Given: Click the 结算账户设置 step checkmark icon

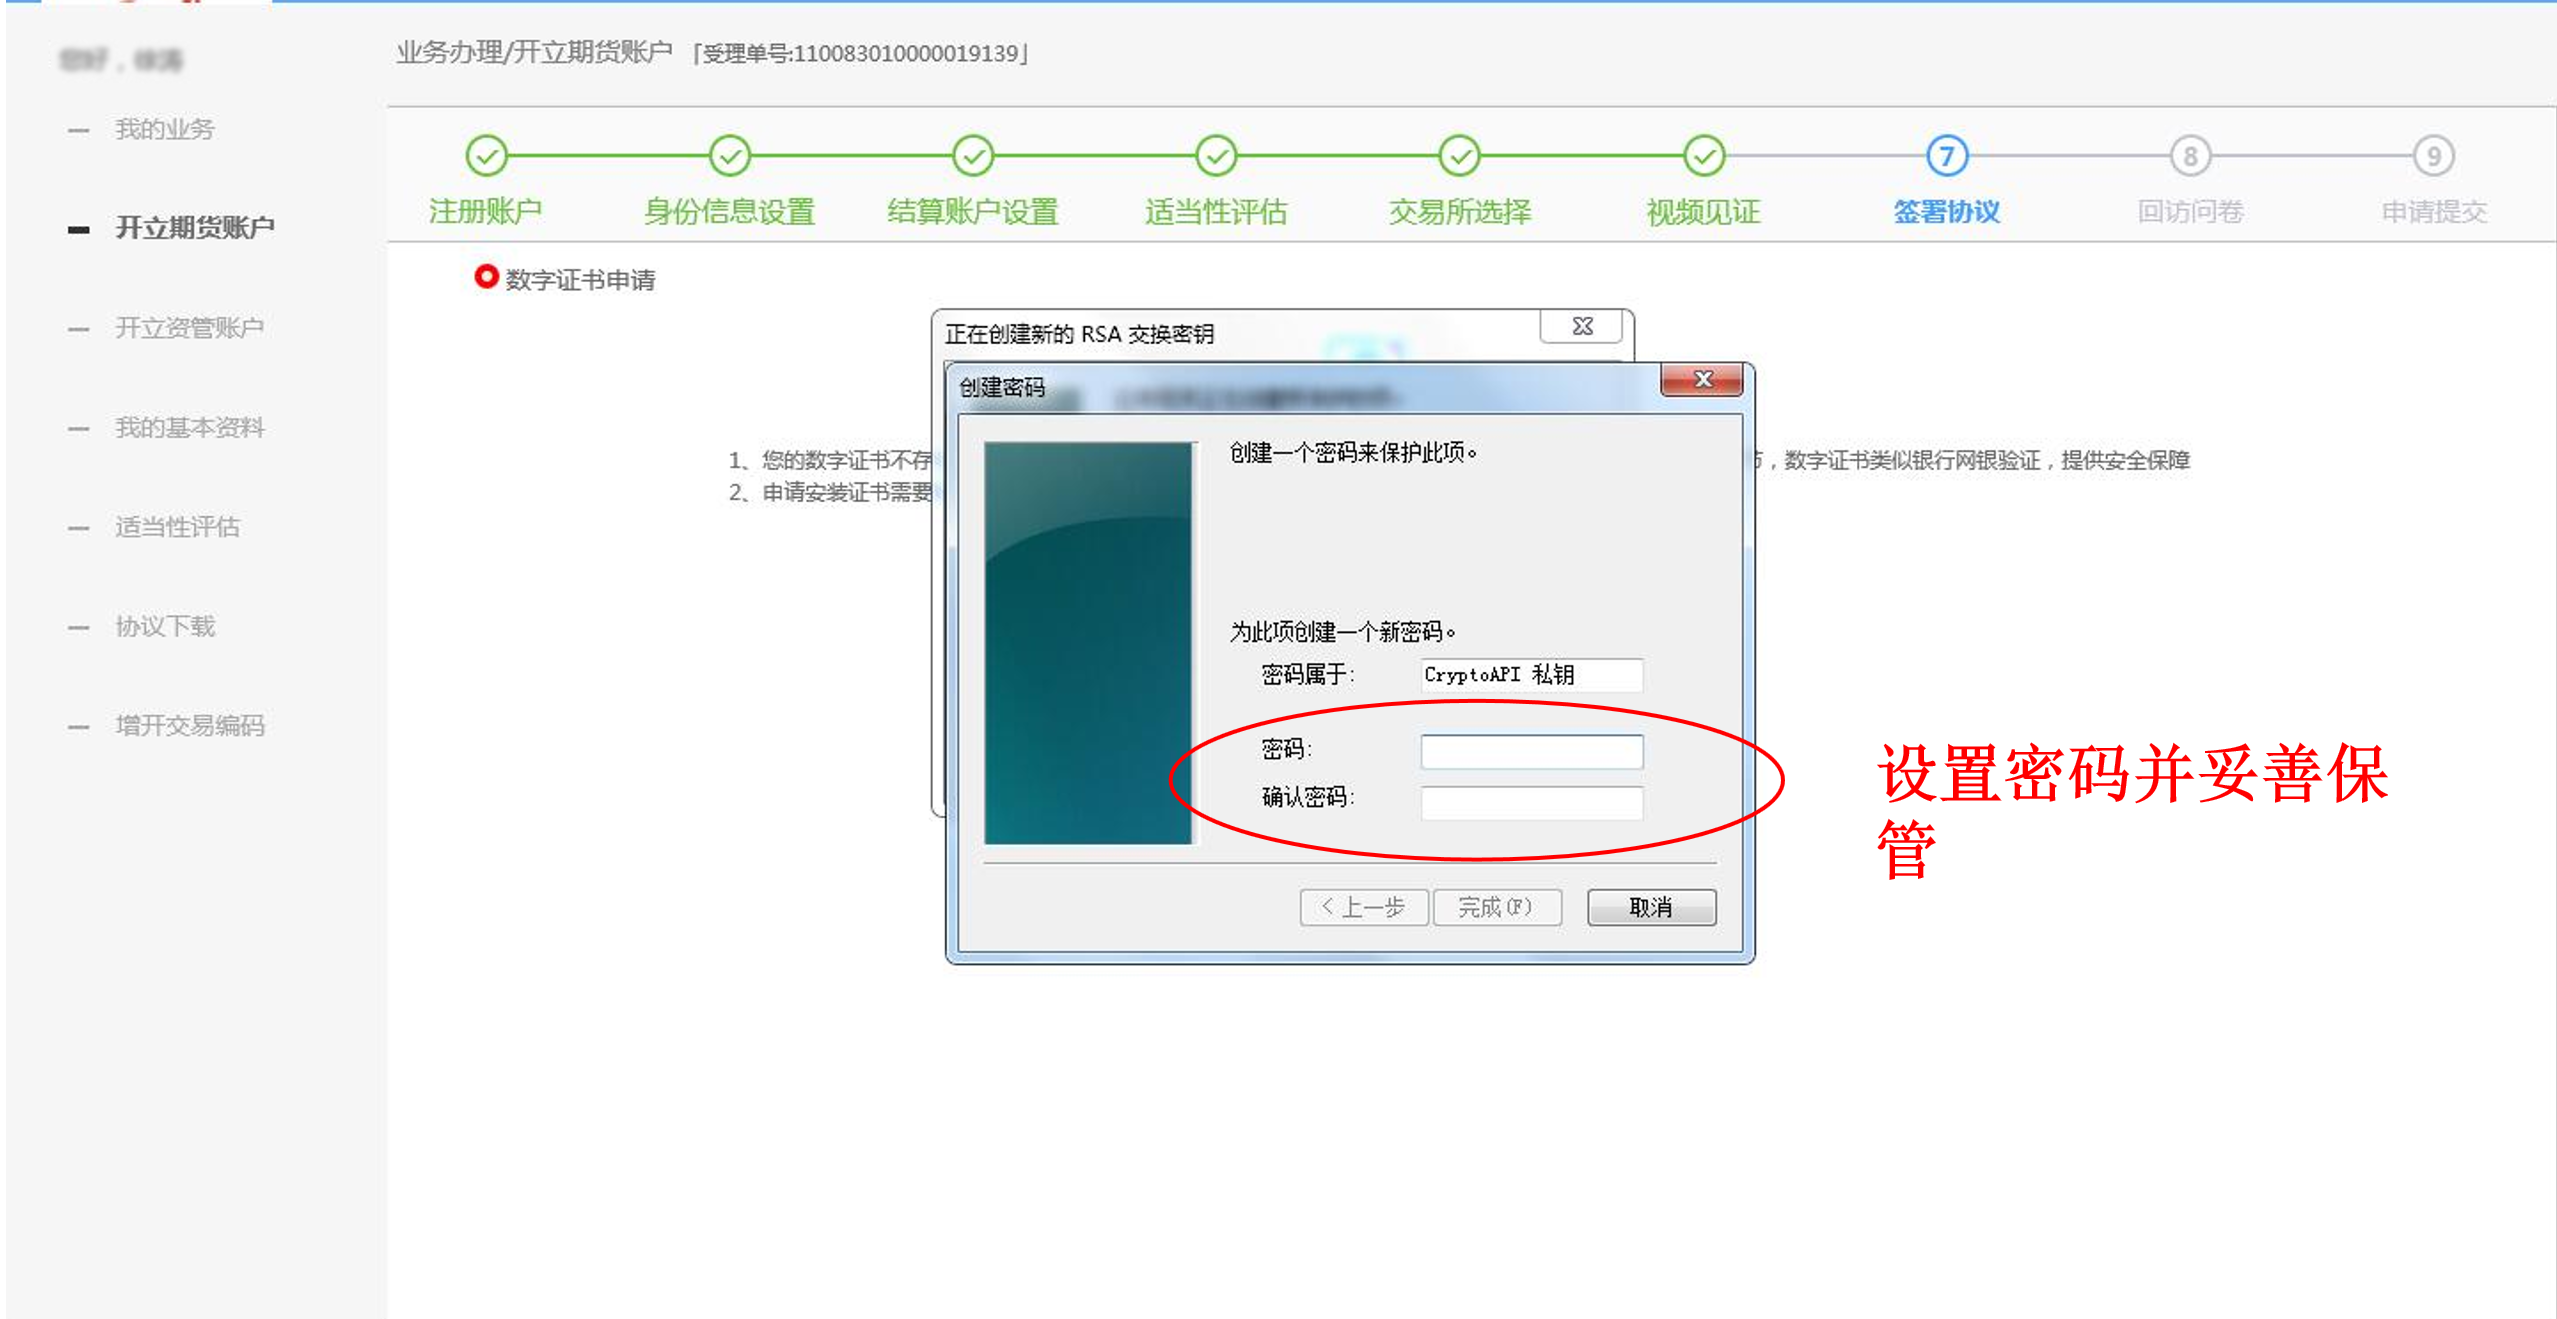Looking at the screenshot, I should point(973,156).
